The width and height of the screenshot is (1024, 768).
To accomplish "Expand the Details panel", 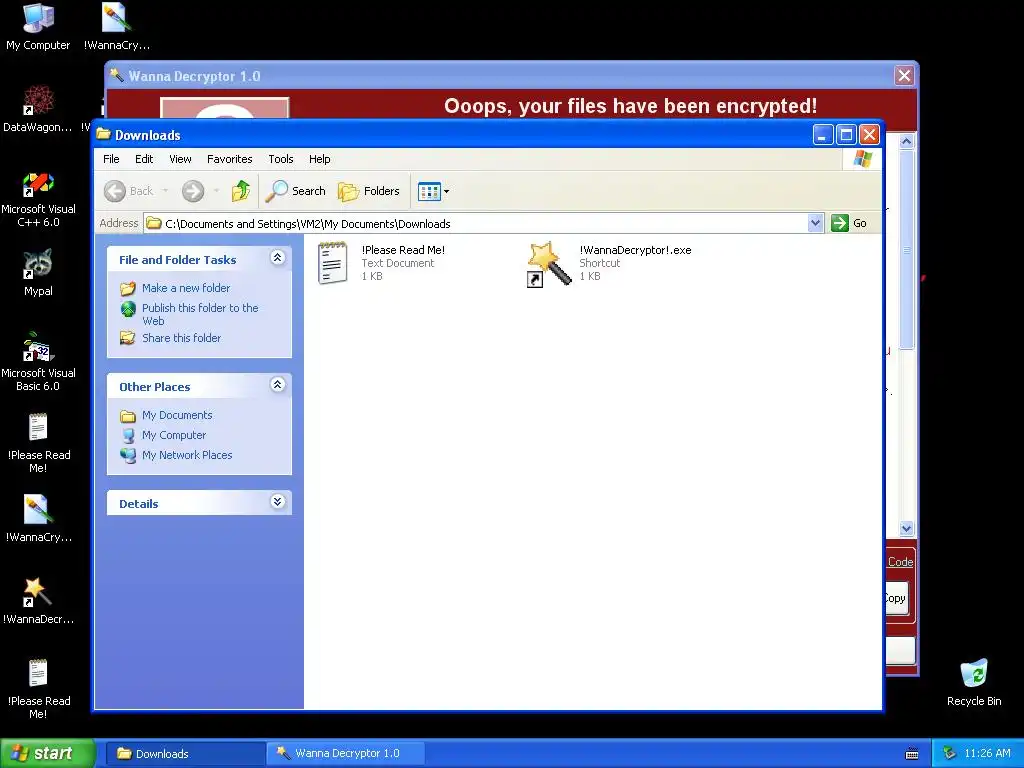I will (278, 502).
